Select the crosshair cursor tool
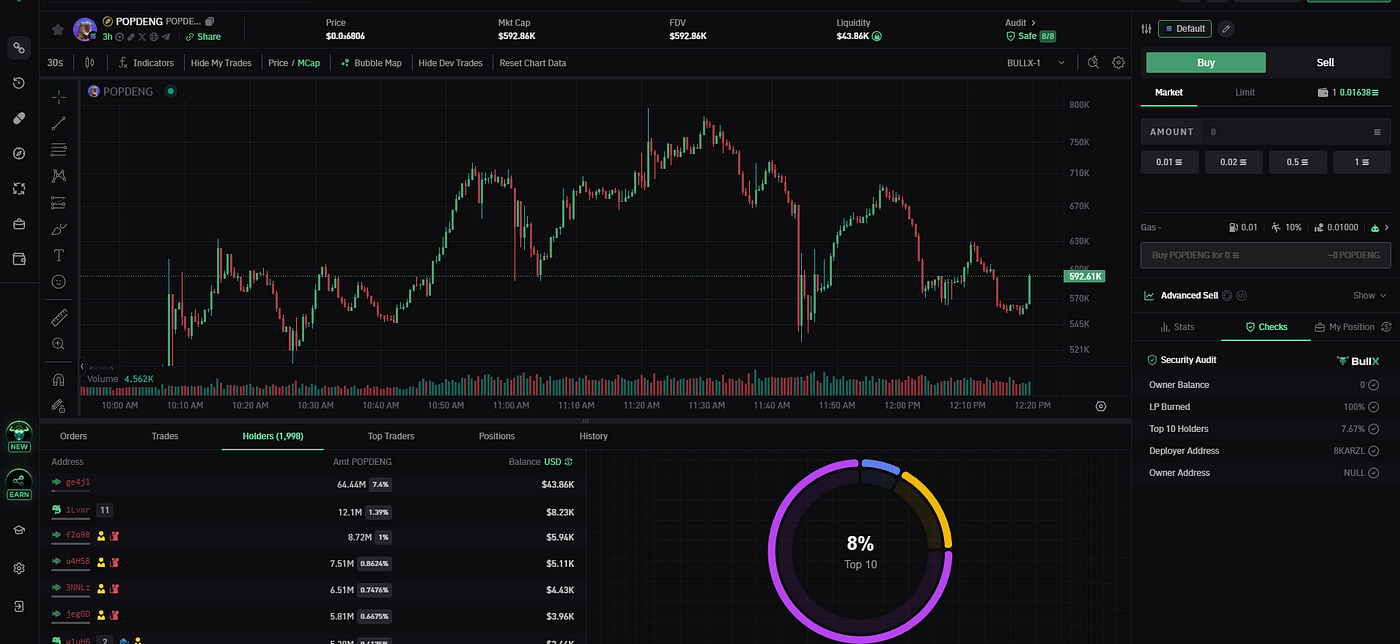Screen dimensions: 1400x644 [x=59, y=97]
